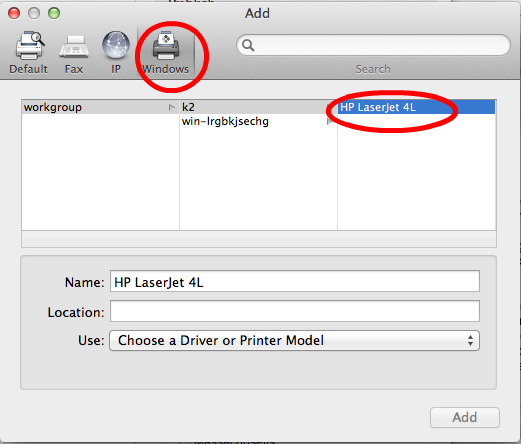The image size is (521, 444).
Task: Click the Use dropdown stepper arrows
Action: [470, 340]
